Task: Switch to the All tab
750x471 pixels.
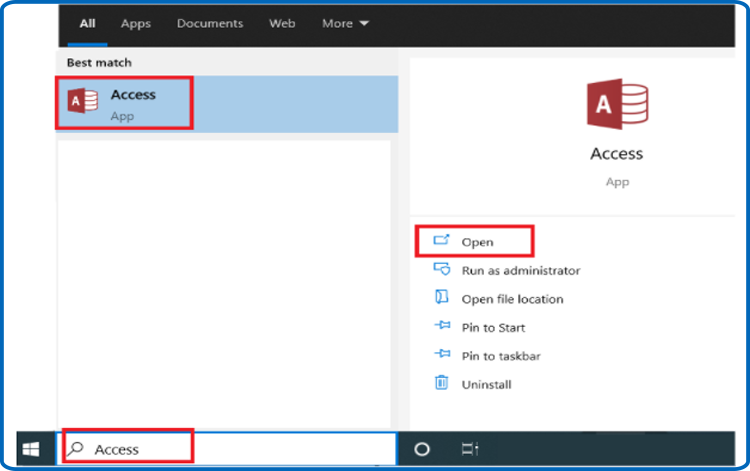Action: coord(88,23)
